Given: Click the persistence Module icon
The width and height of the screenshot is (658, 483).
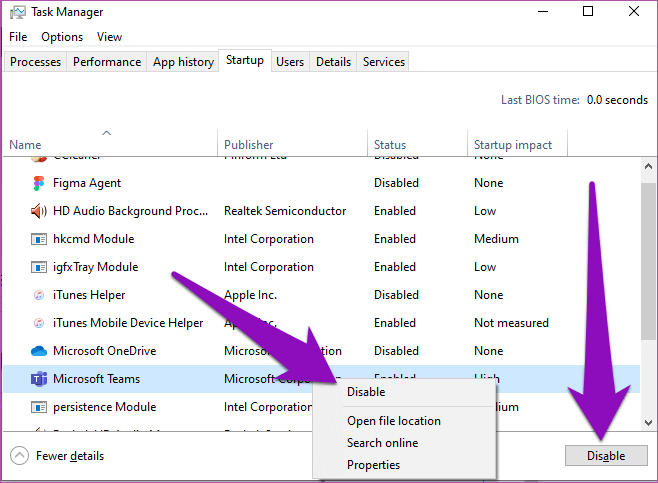Looking at the screenshot, I should [x=39, y=407].
